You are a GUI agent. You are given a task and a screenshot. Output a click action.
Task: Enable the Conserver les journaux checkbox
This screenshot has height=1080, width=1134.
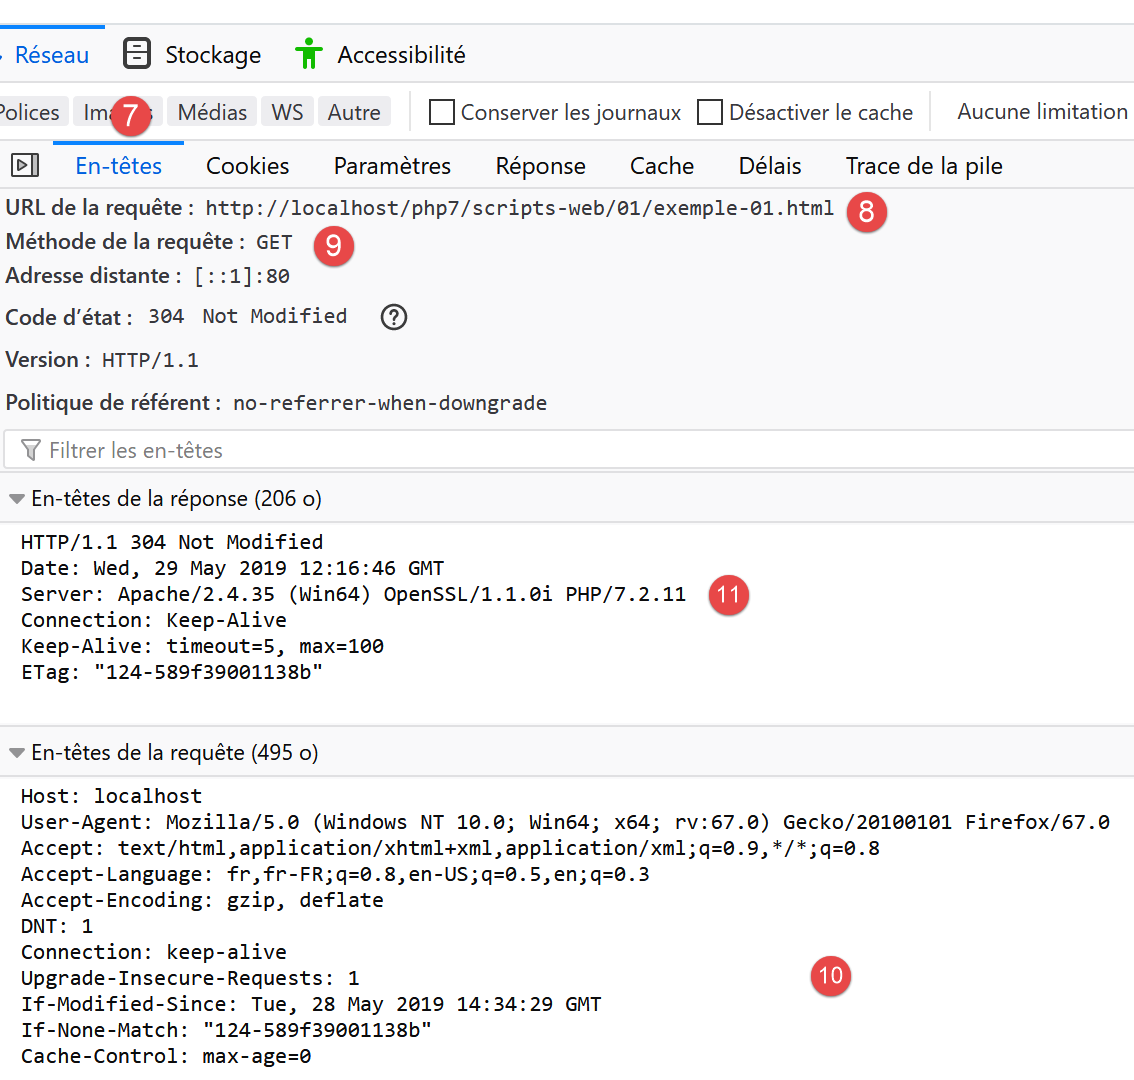pyautogui.click(x=442, y=112)
